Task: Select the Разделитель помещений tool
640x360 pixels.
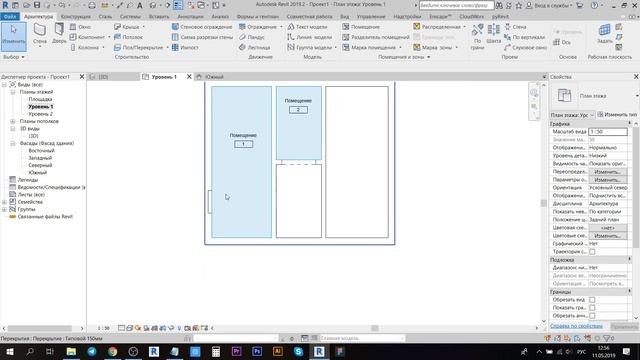Action: (x=376, y=37)
